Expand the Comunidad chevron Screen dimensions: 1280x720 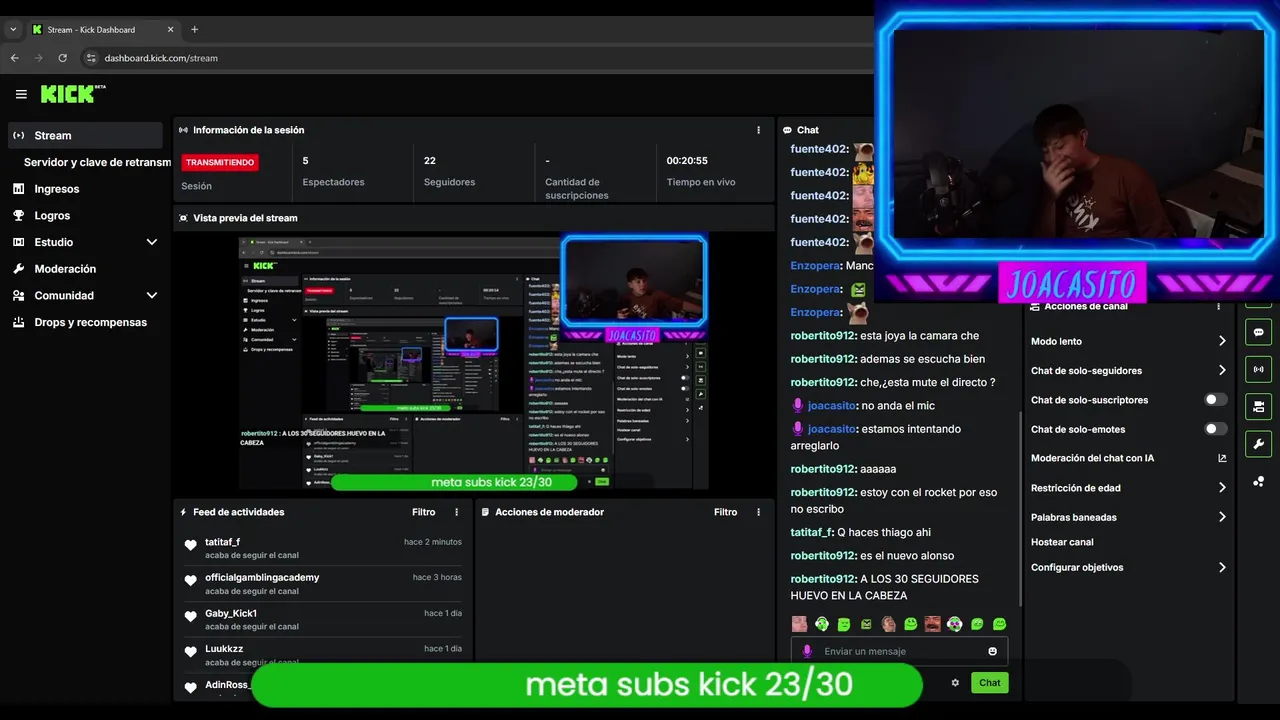point(152,296)
